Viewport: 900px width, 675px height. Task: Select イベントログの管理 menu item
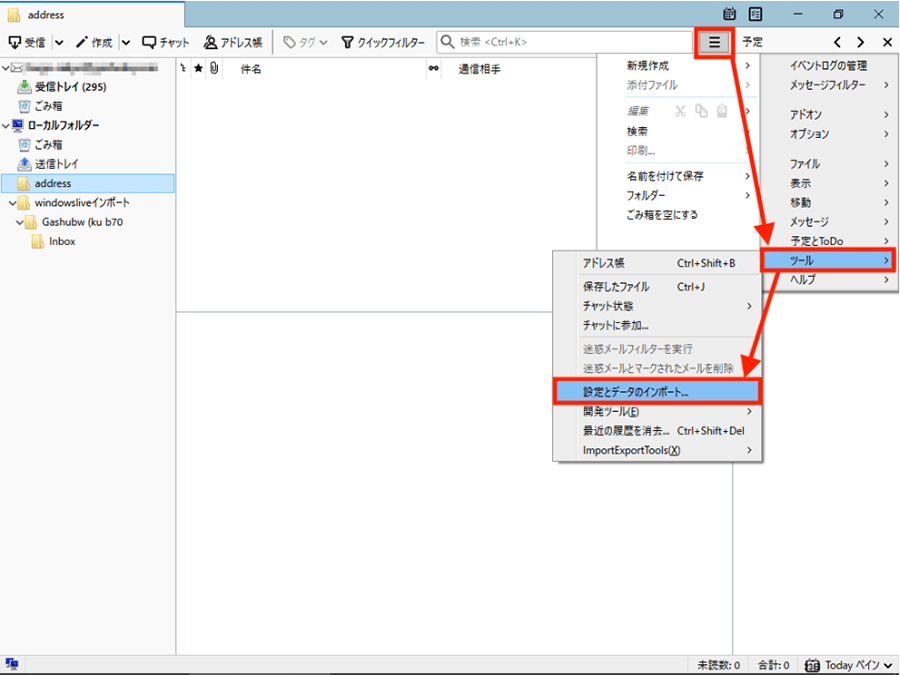pos(830,65)
